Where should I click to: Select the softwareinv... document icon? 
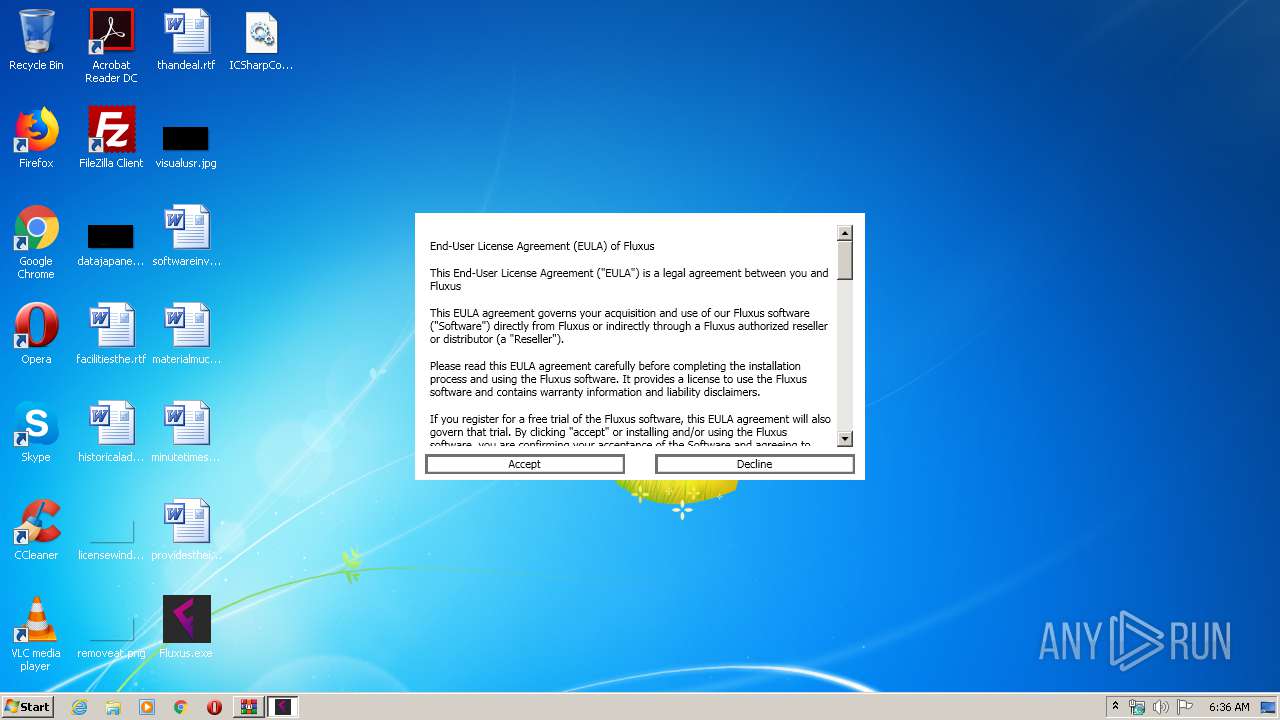pyautogui.click(x=186, y=237)
